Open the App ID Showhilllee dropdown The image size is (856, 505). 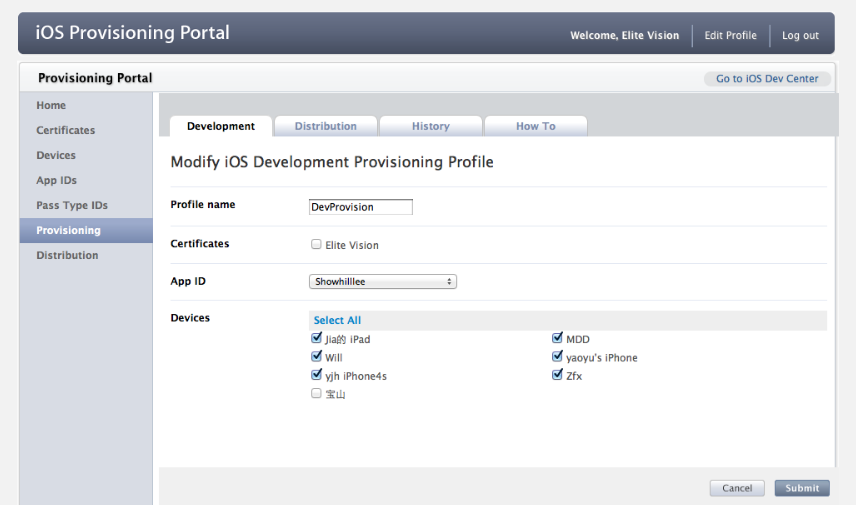[x=383, y=282]
